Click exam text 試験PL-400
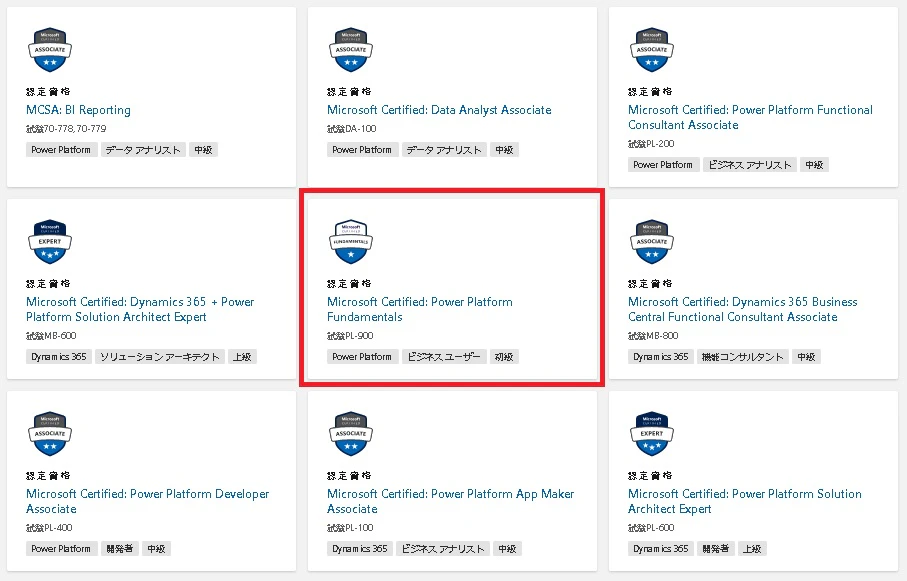Screen dimensions: 907x581 tap(49, 528)
